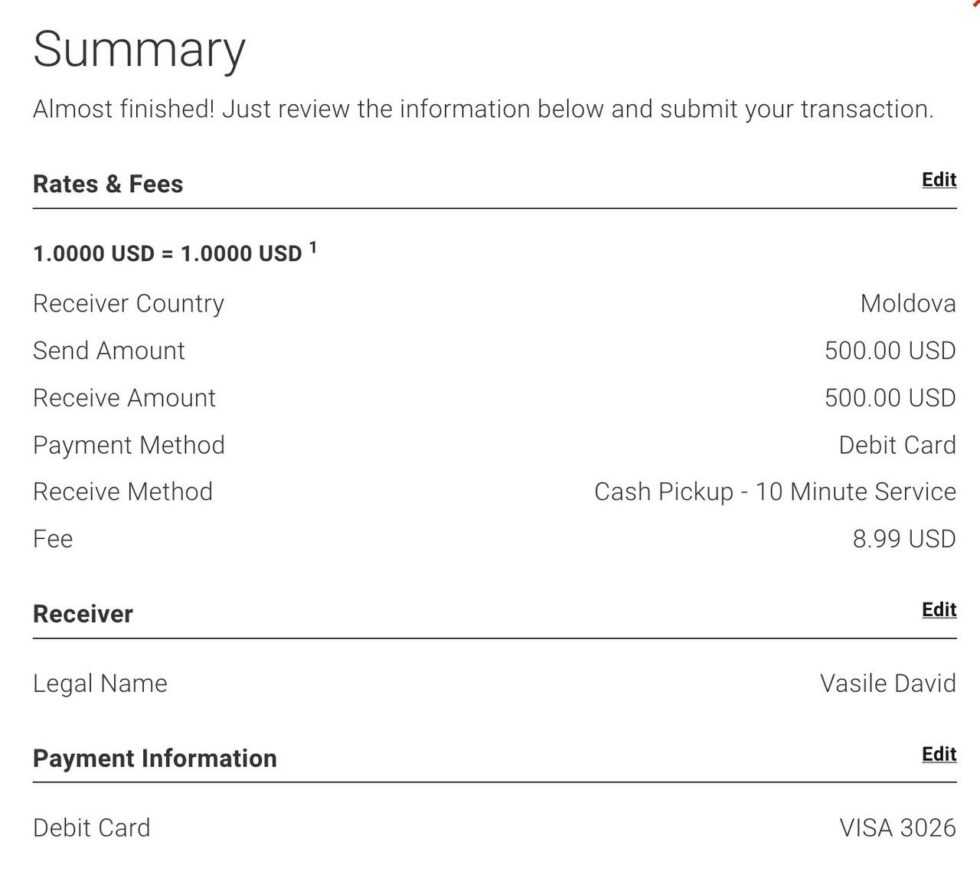
Task: Click the 1.0000 USD exchange rate line
Action: (166, 254)
